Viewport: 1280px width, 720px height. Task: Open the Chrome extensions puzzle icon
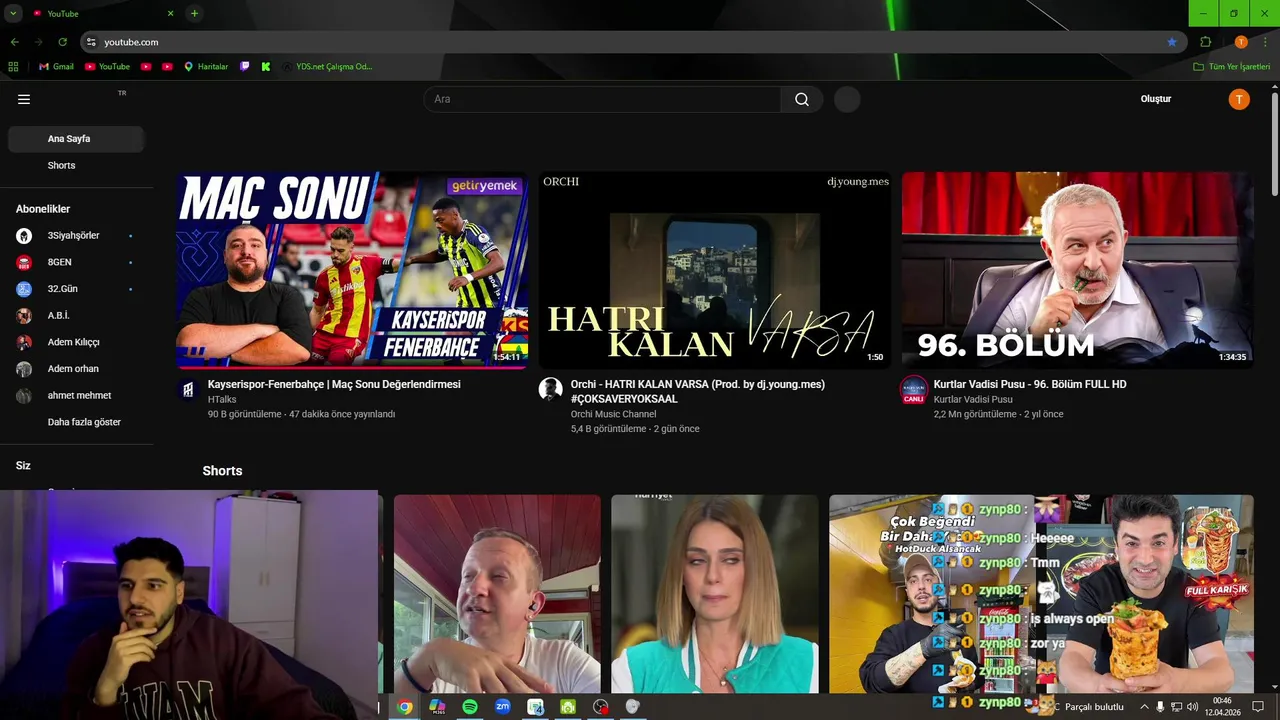[1205, 42]
